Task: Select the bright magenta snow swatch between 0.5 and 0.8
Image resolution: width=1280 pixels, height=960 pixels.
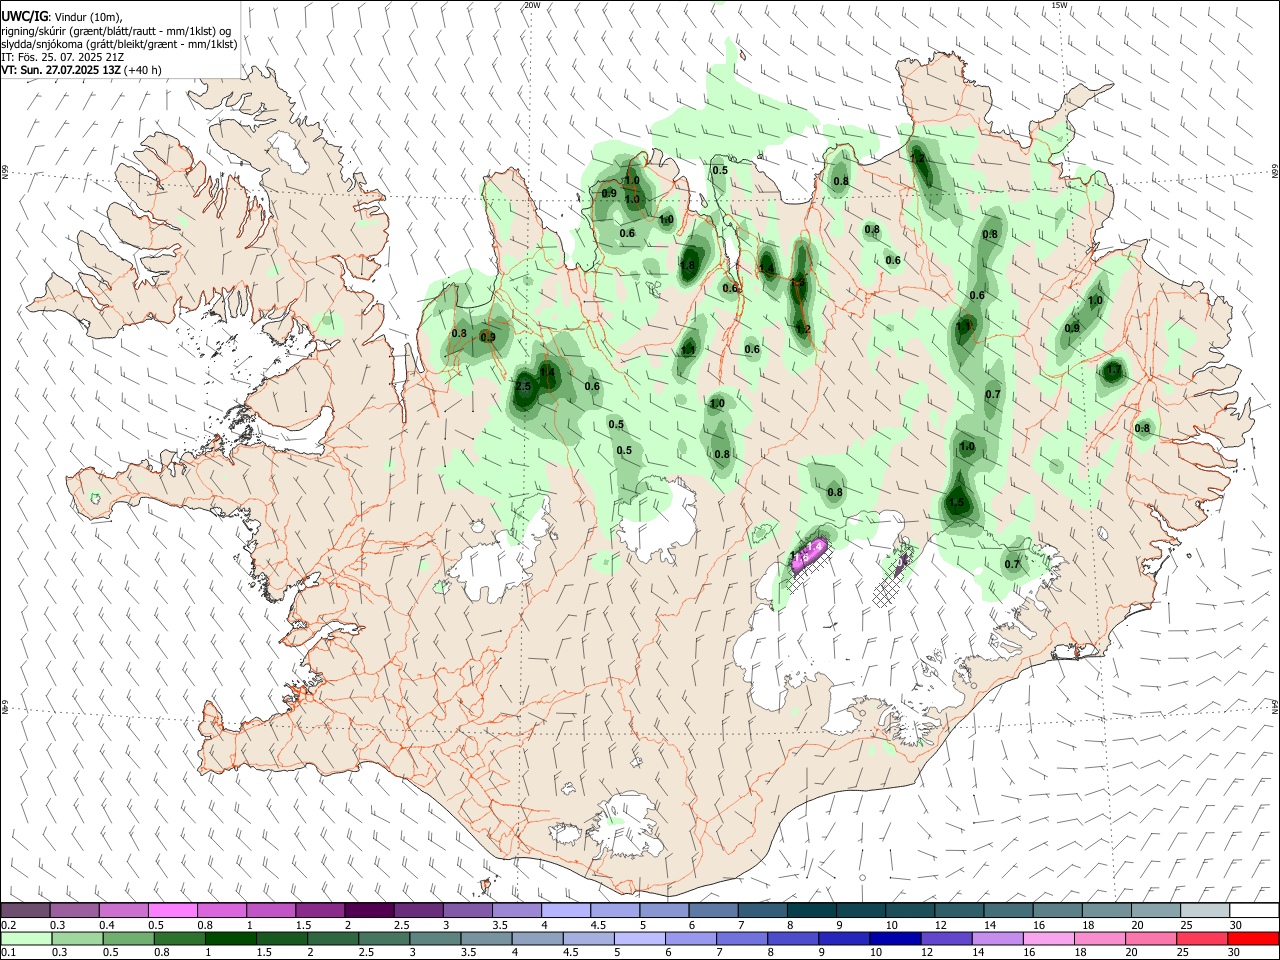Action: (172, 910)
